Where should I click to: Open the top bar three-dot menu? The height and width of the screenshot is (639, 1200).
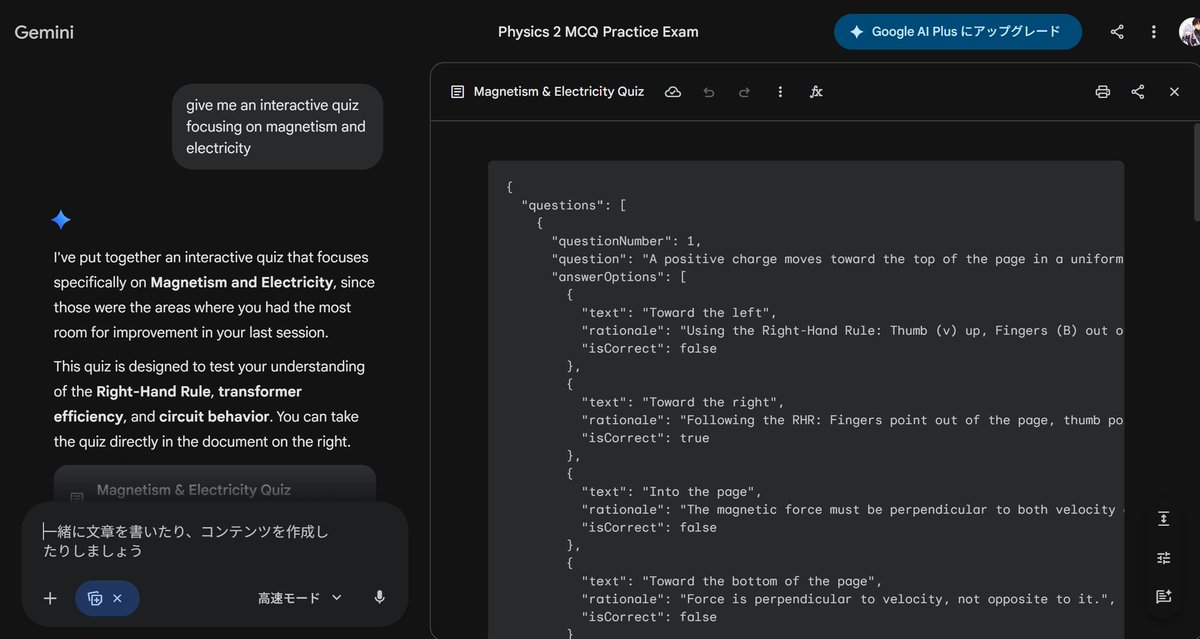point(1154,32)
